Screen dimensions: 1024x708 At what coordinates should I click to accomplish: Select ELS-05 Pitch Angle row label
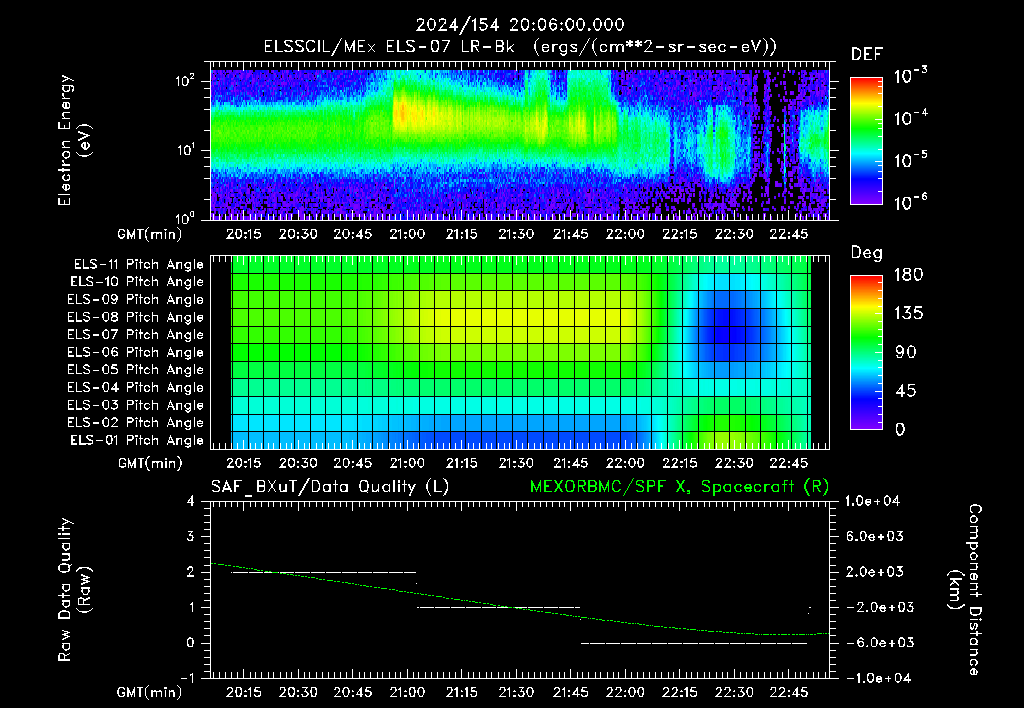136,370
